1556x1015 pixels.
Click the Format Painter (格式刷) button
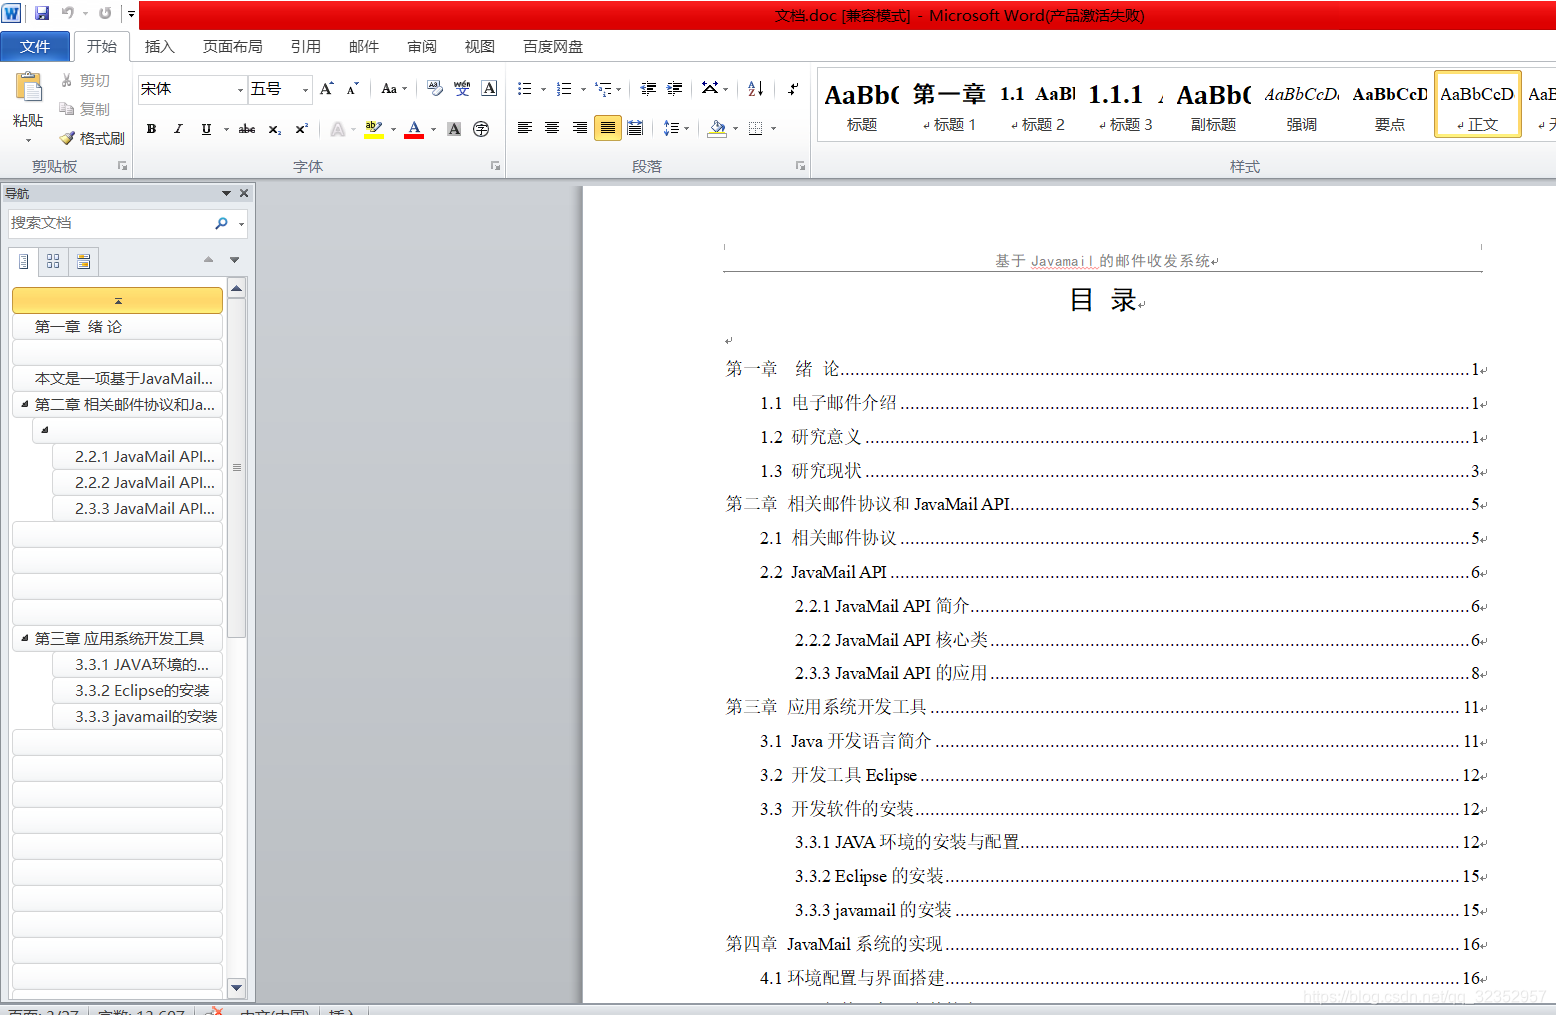point(92,138)
